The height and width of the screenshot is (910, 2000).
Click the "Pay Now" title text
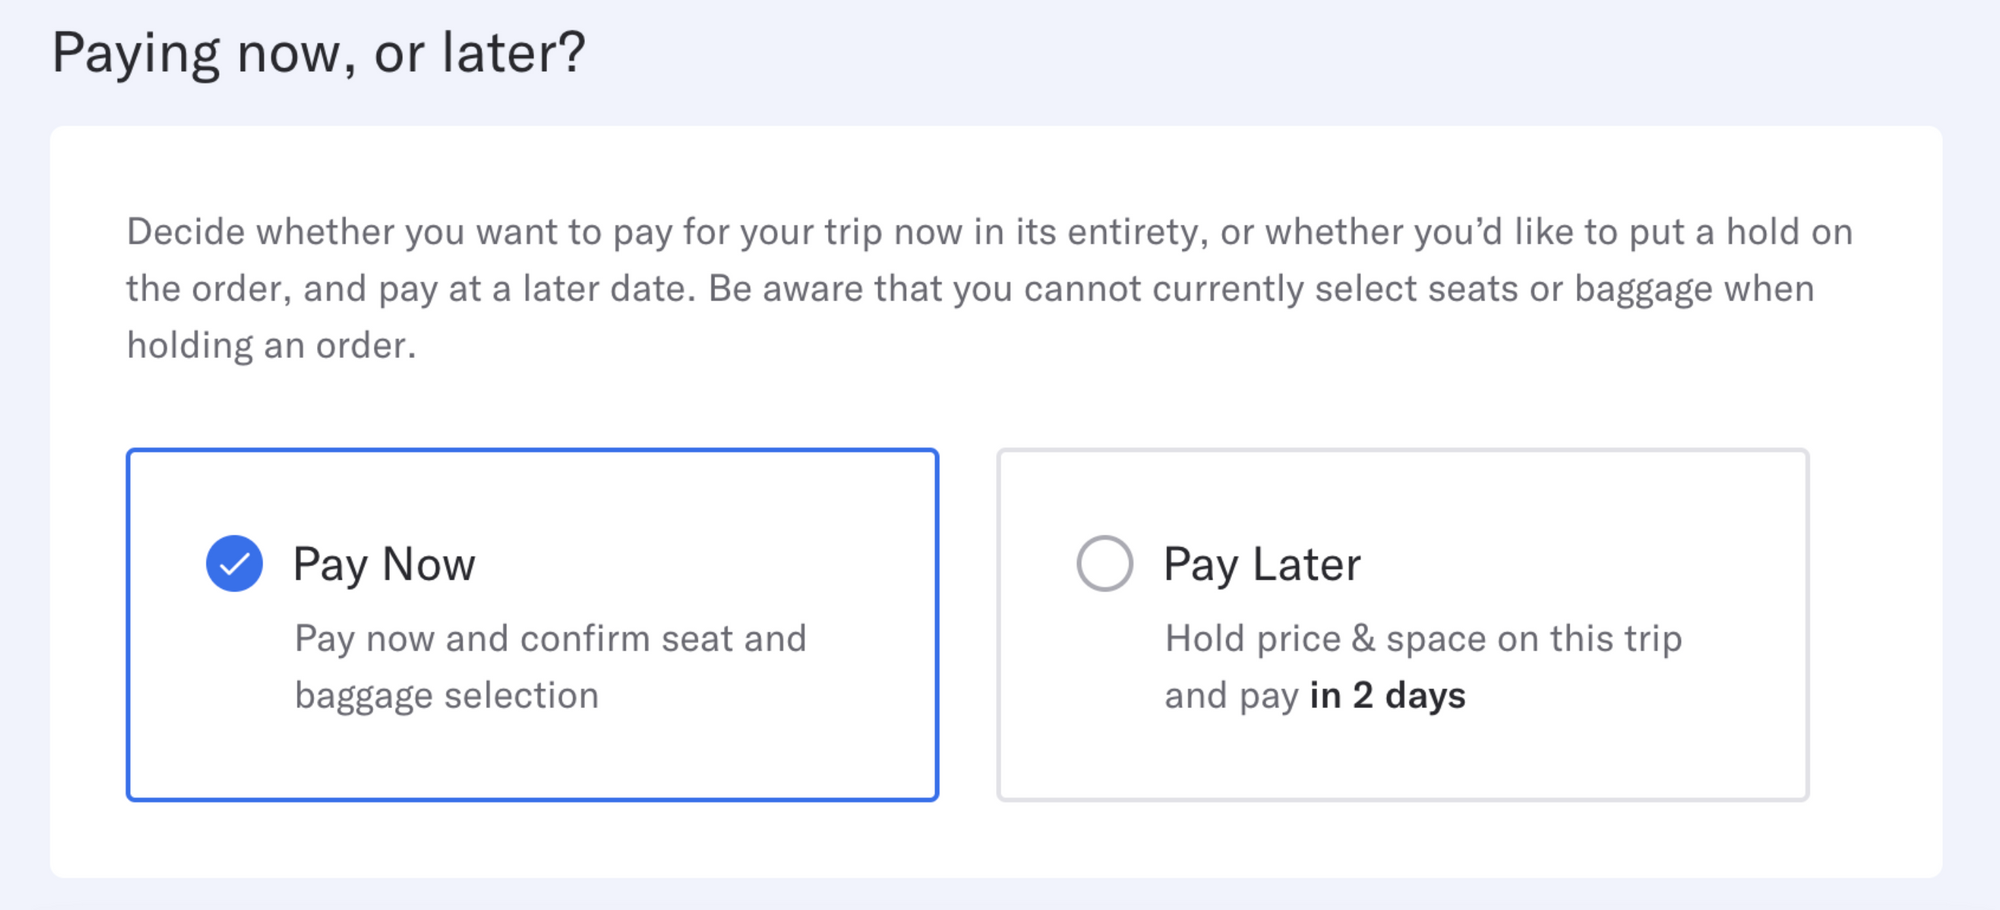[x=384, y=564]
